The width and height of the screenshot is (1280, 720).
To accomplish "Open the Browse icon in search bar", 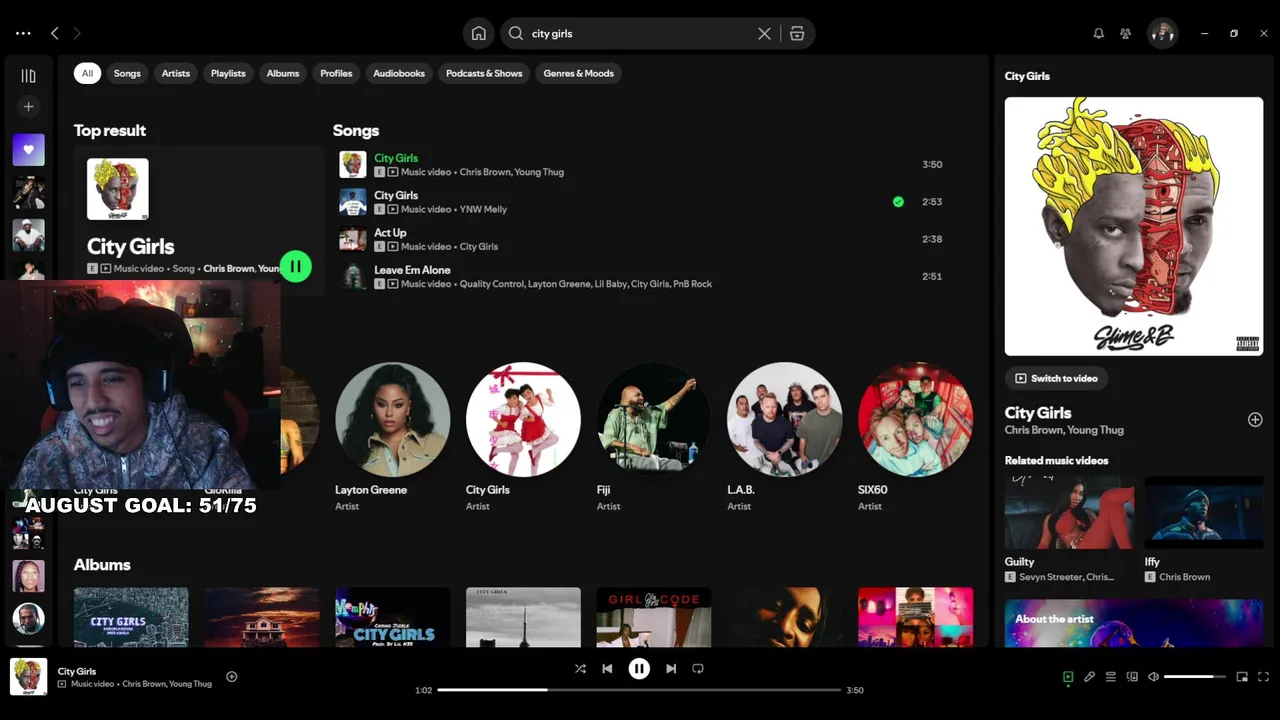I will (797, 33).
